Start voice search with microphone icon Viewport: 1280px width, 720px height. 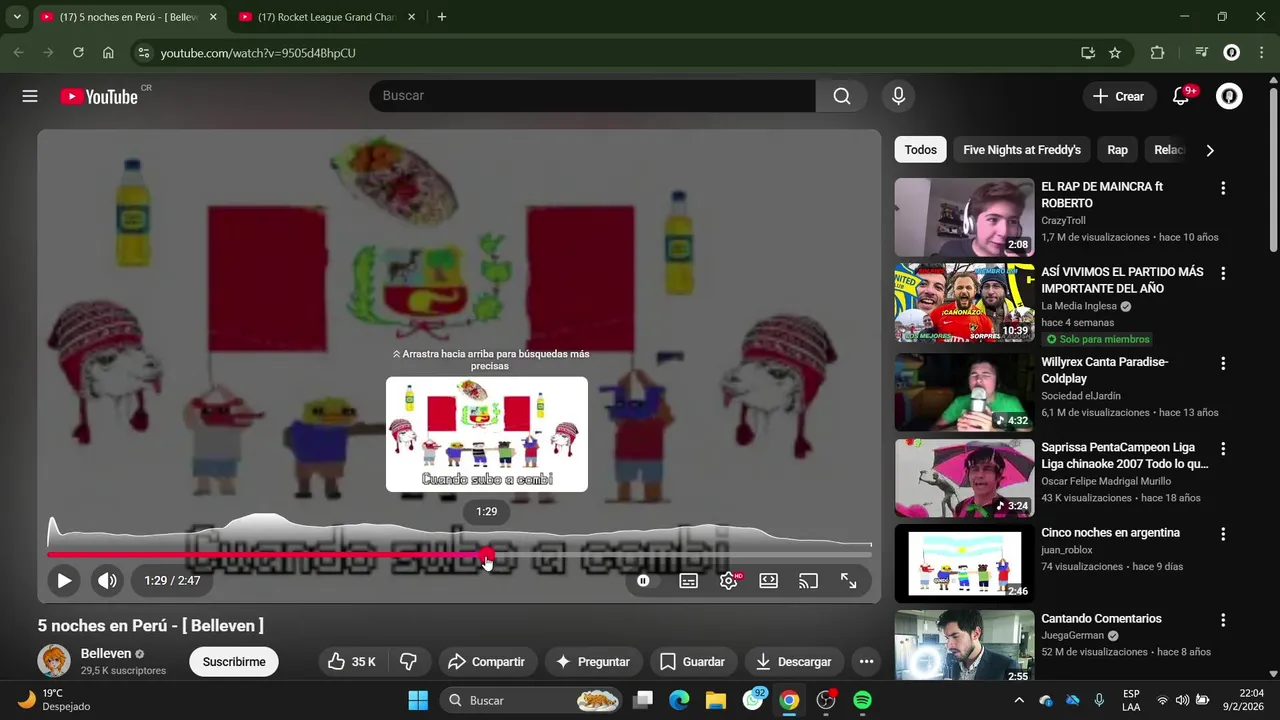tap(898, 96)
